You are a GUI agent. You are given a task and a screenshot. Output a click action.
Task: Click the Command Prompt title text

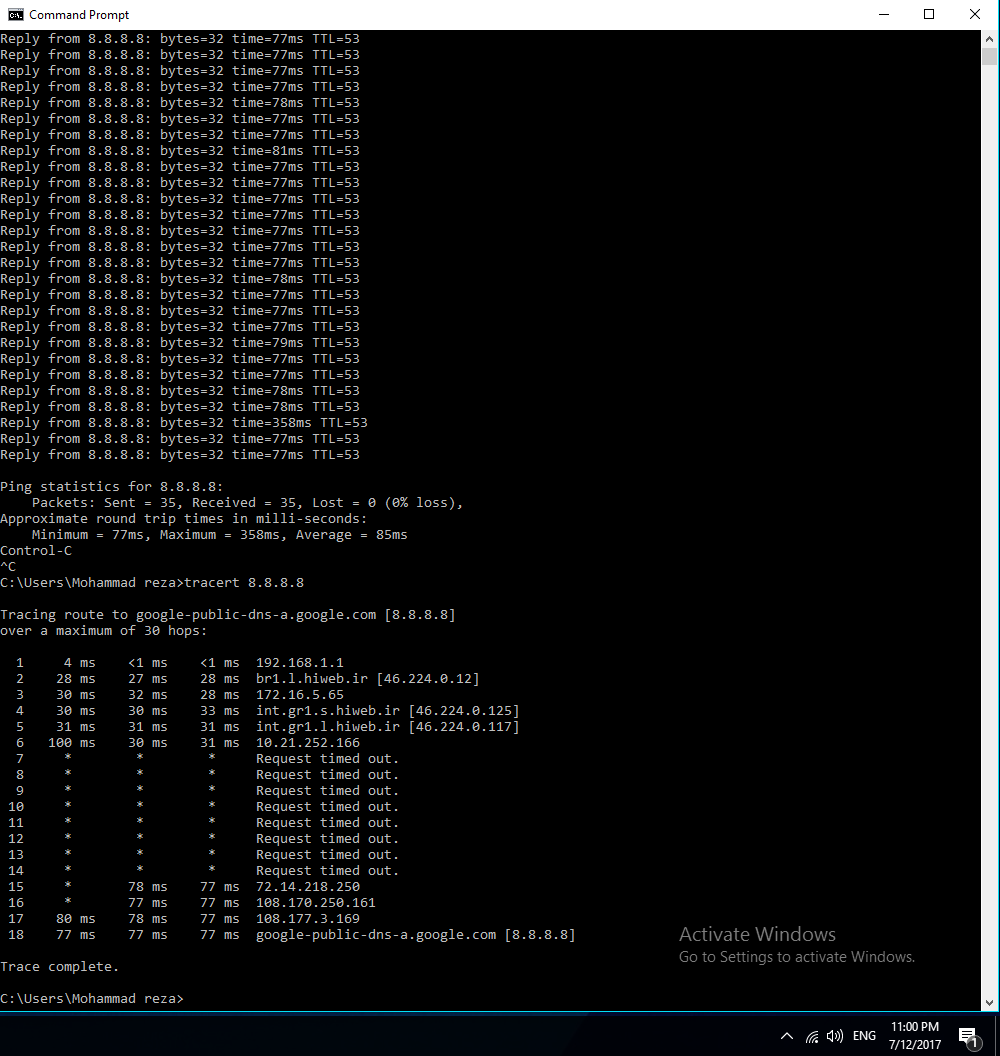click(x=79, y=15)
